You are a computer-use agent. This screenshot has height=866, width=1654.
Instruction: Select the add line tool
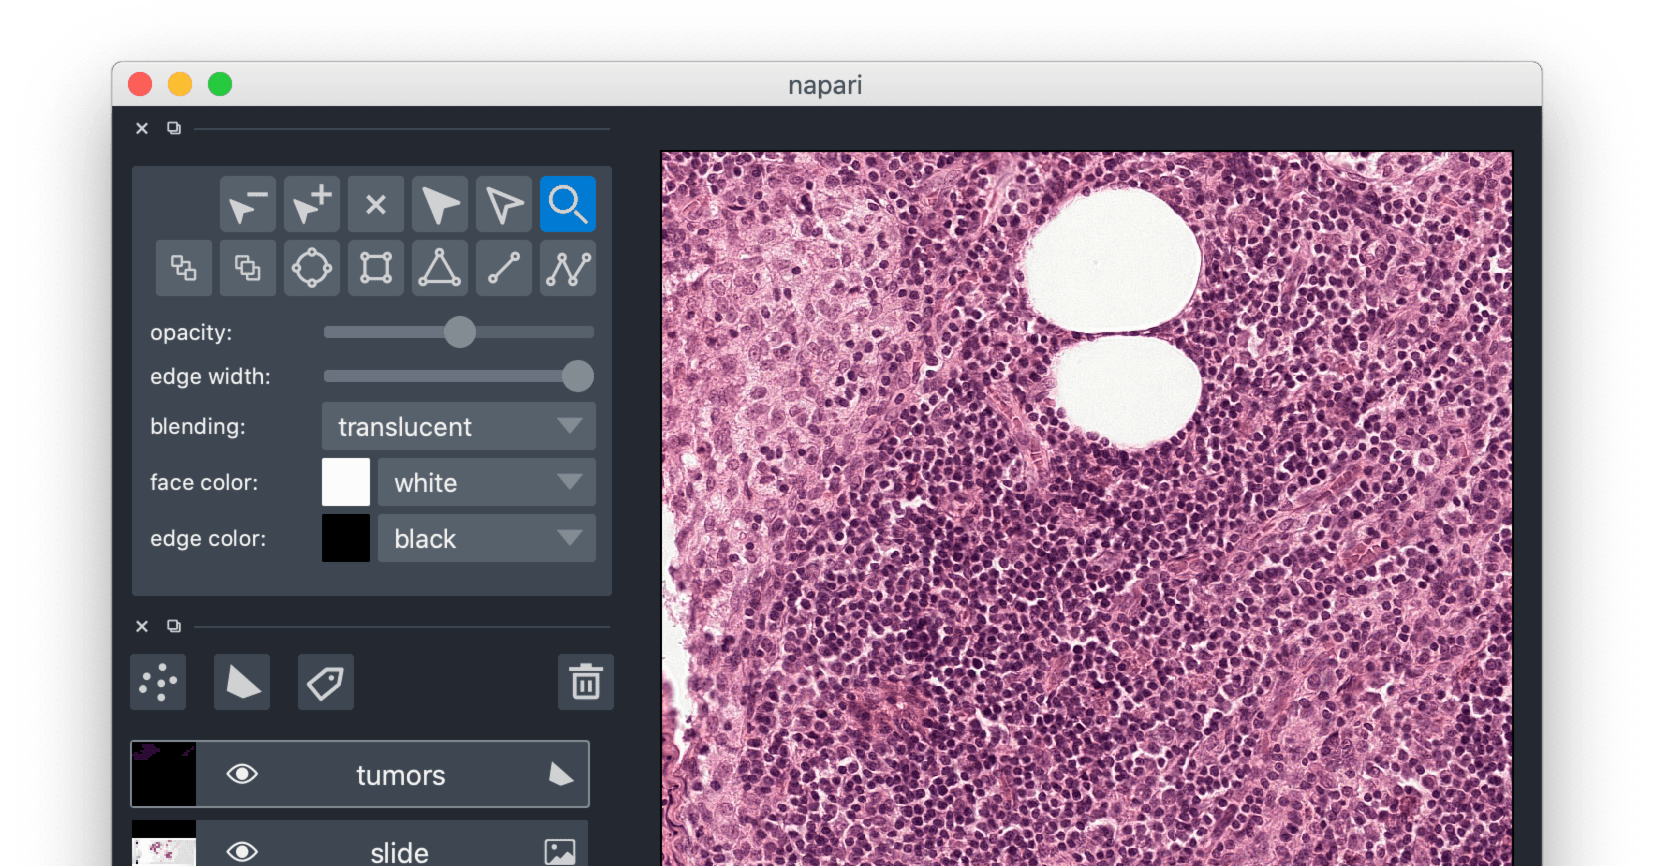tap(503, 268)
